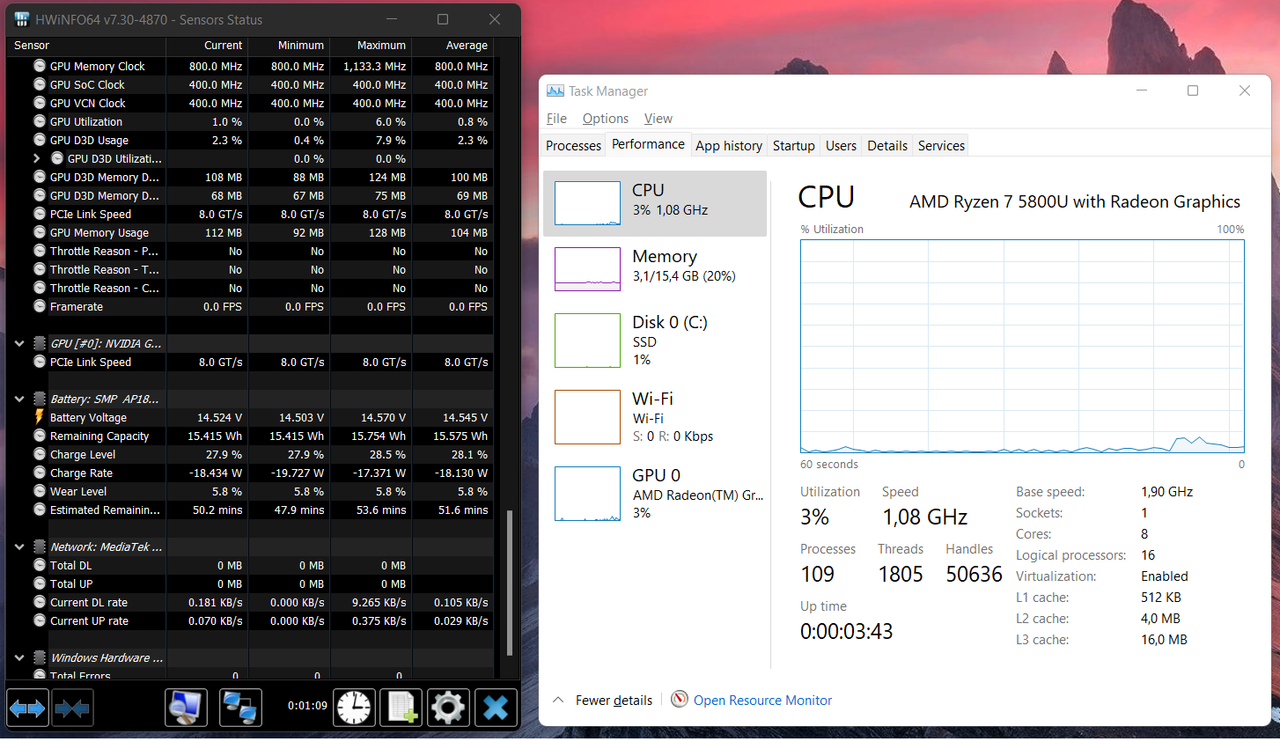Select the Current UP rate row
This screenshot has height=740, width=1280.
250,621
